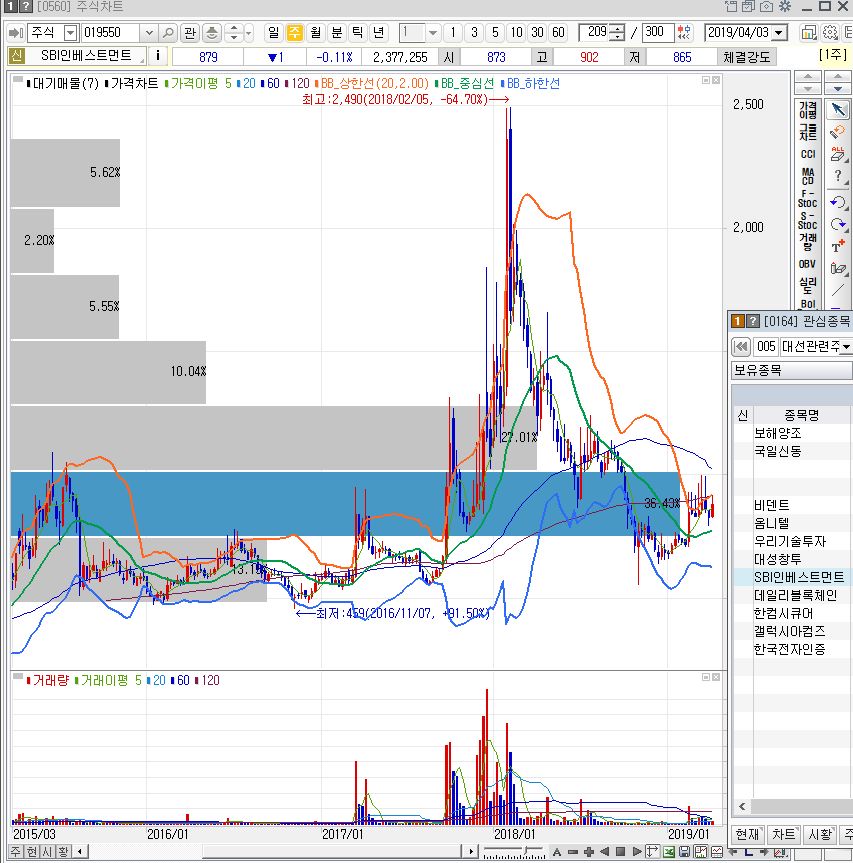853x863 pixels.
Task: Toggle the 주 button at bottom-left
Action: click(x=16, y=851)
